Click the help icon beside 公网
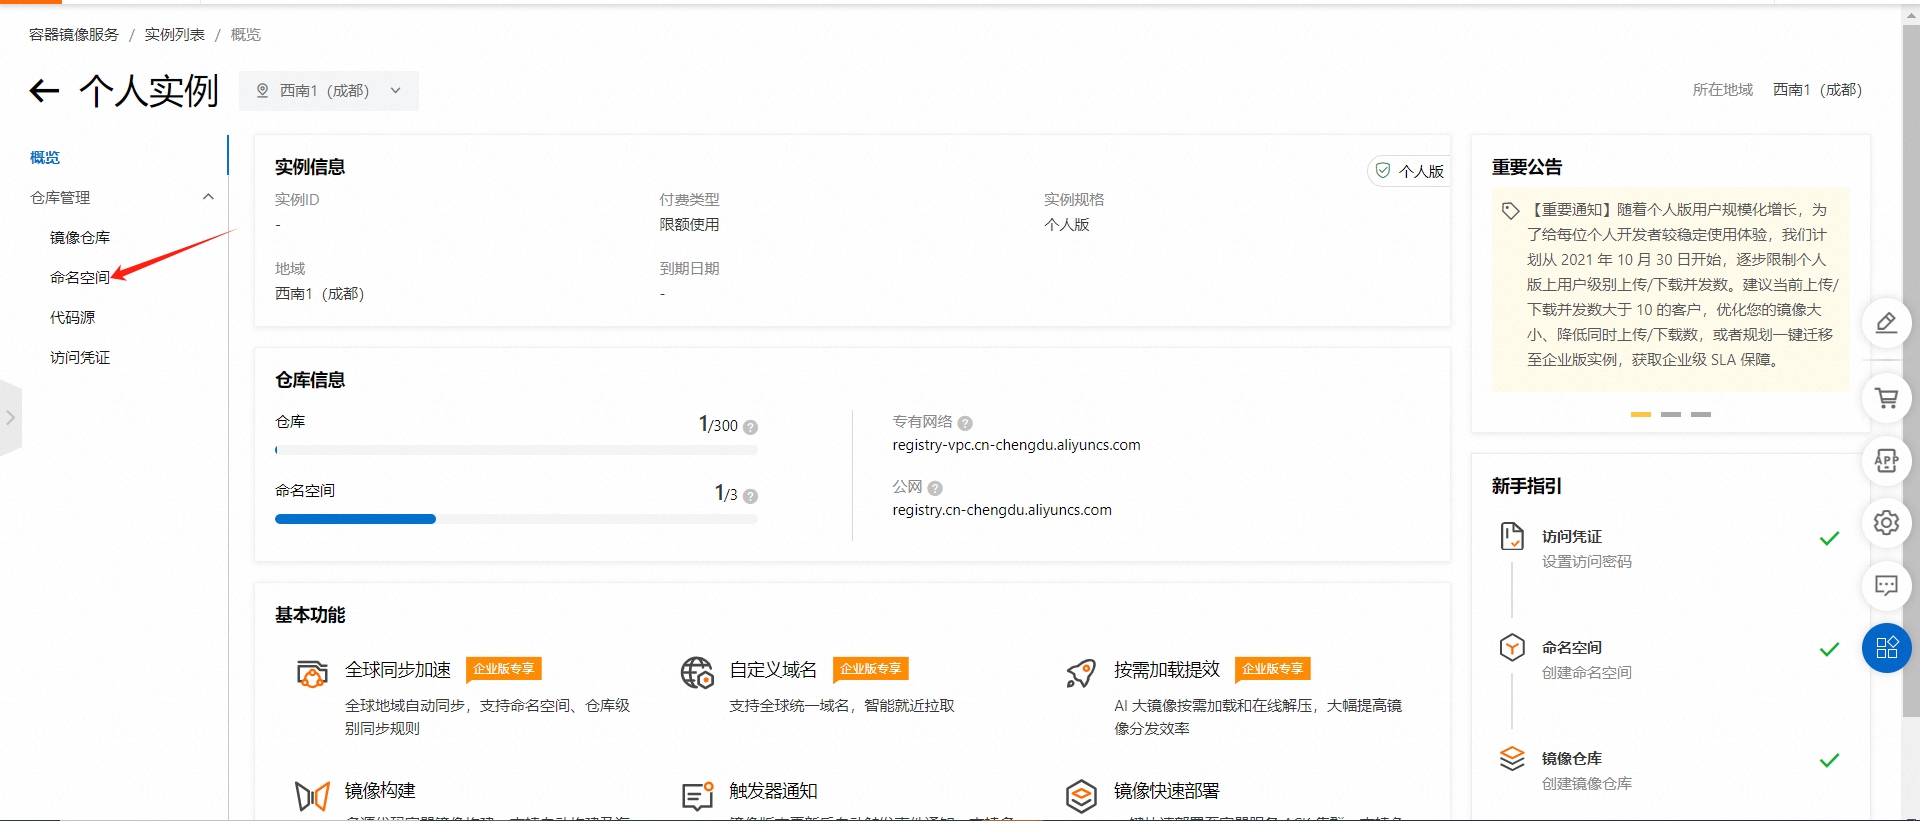 pyautogui.click(x=935, y=488)
